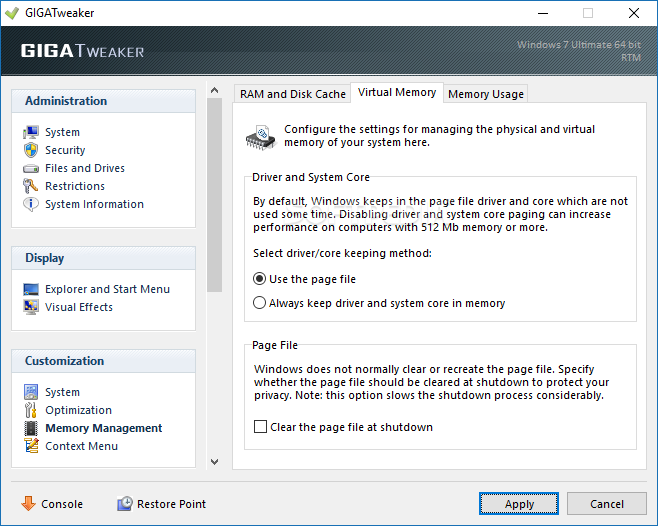Click the System Information bubble icon
Screen dimensions: 658x526
click(x=31, y=204)
